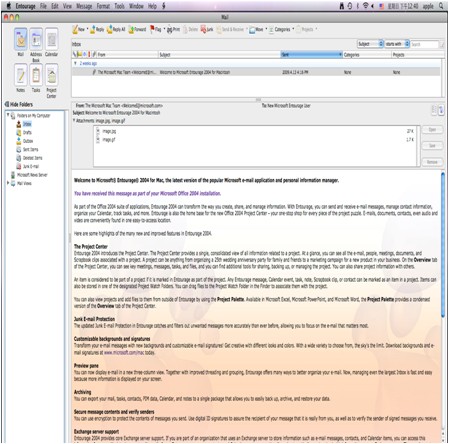Image resolution: width=449 pixels, height=444 pixels.
Task: Open the Tools menu
Action: pos(119,6)
